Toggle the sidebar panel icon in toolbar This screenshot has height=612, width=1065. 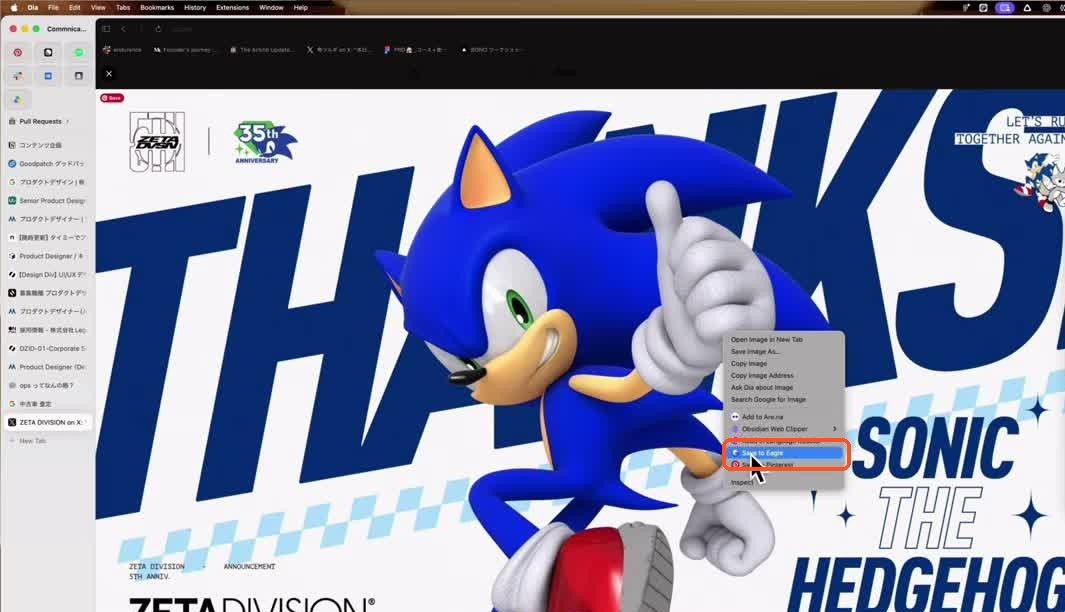click(106, 29)
